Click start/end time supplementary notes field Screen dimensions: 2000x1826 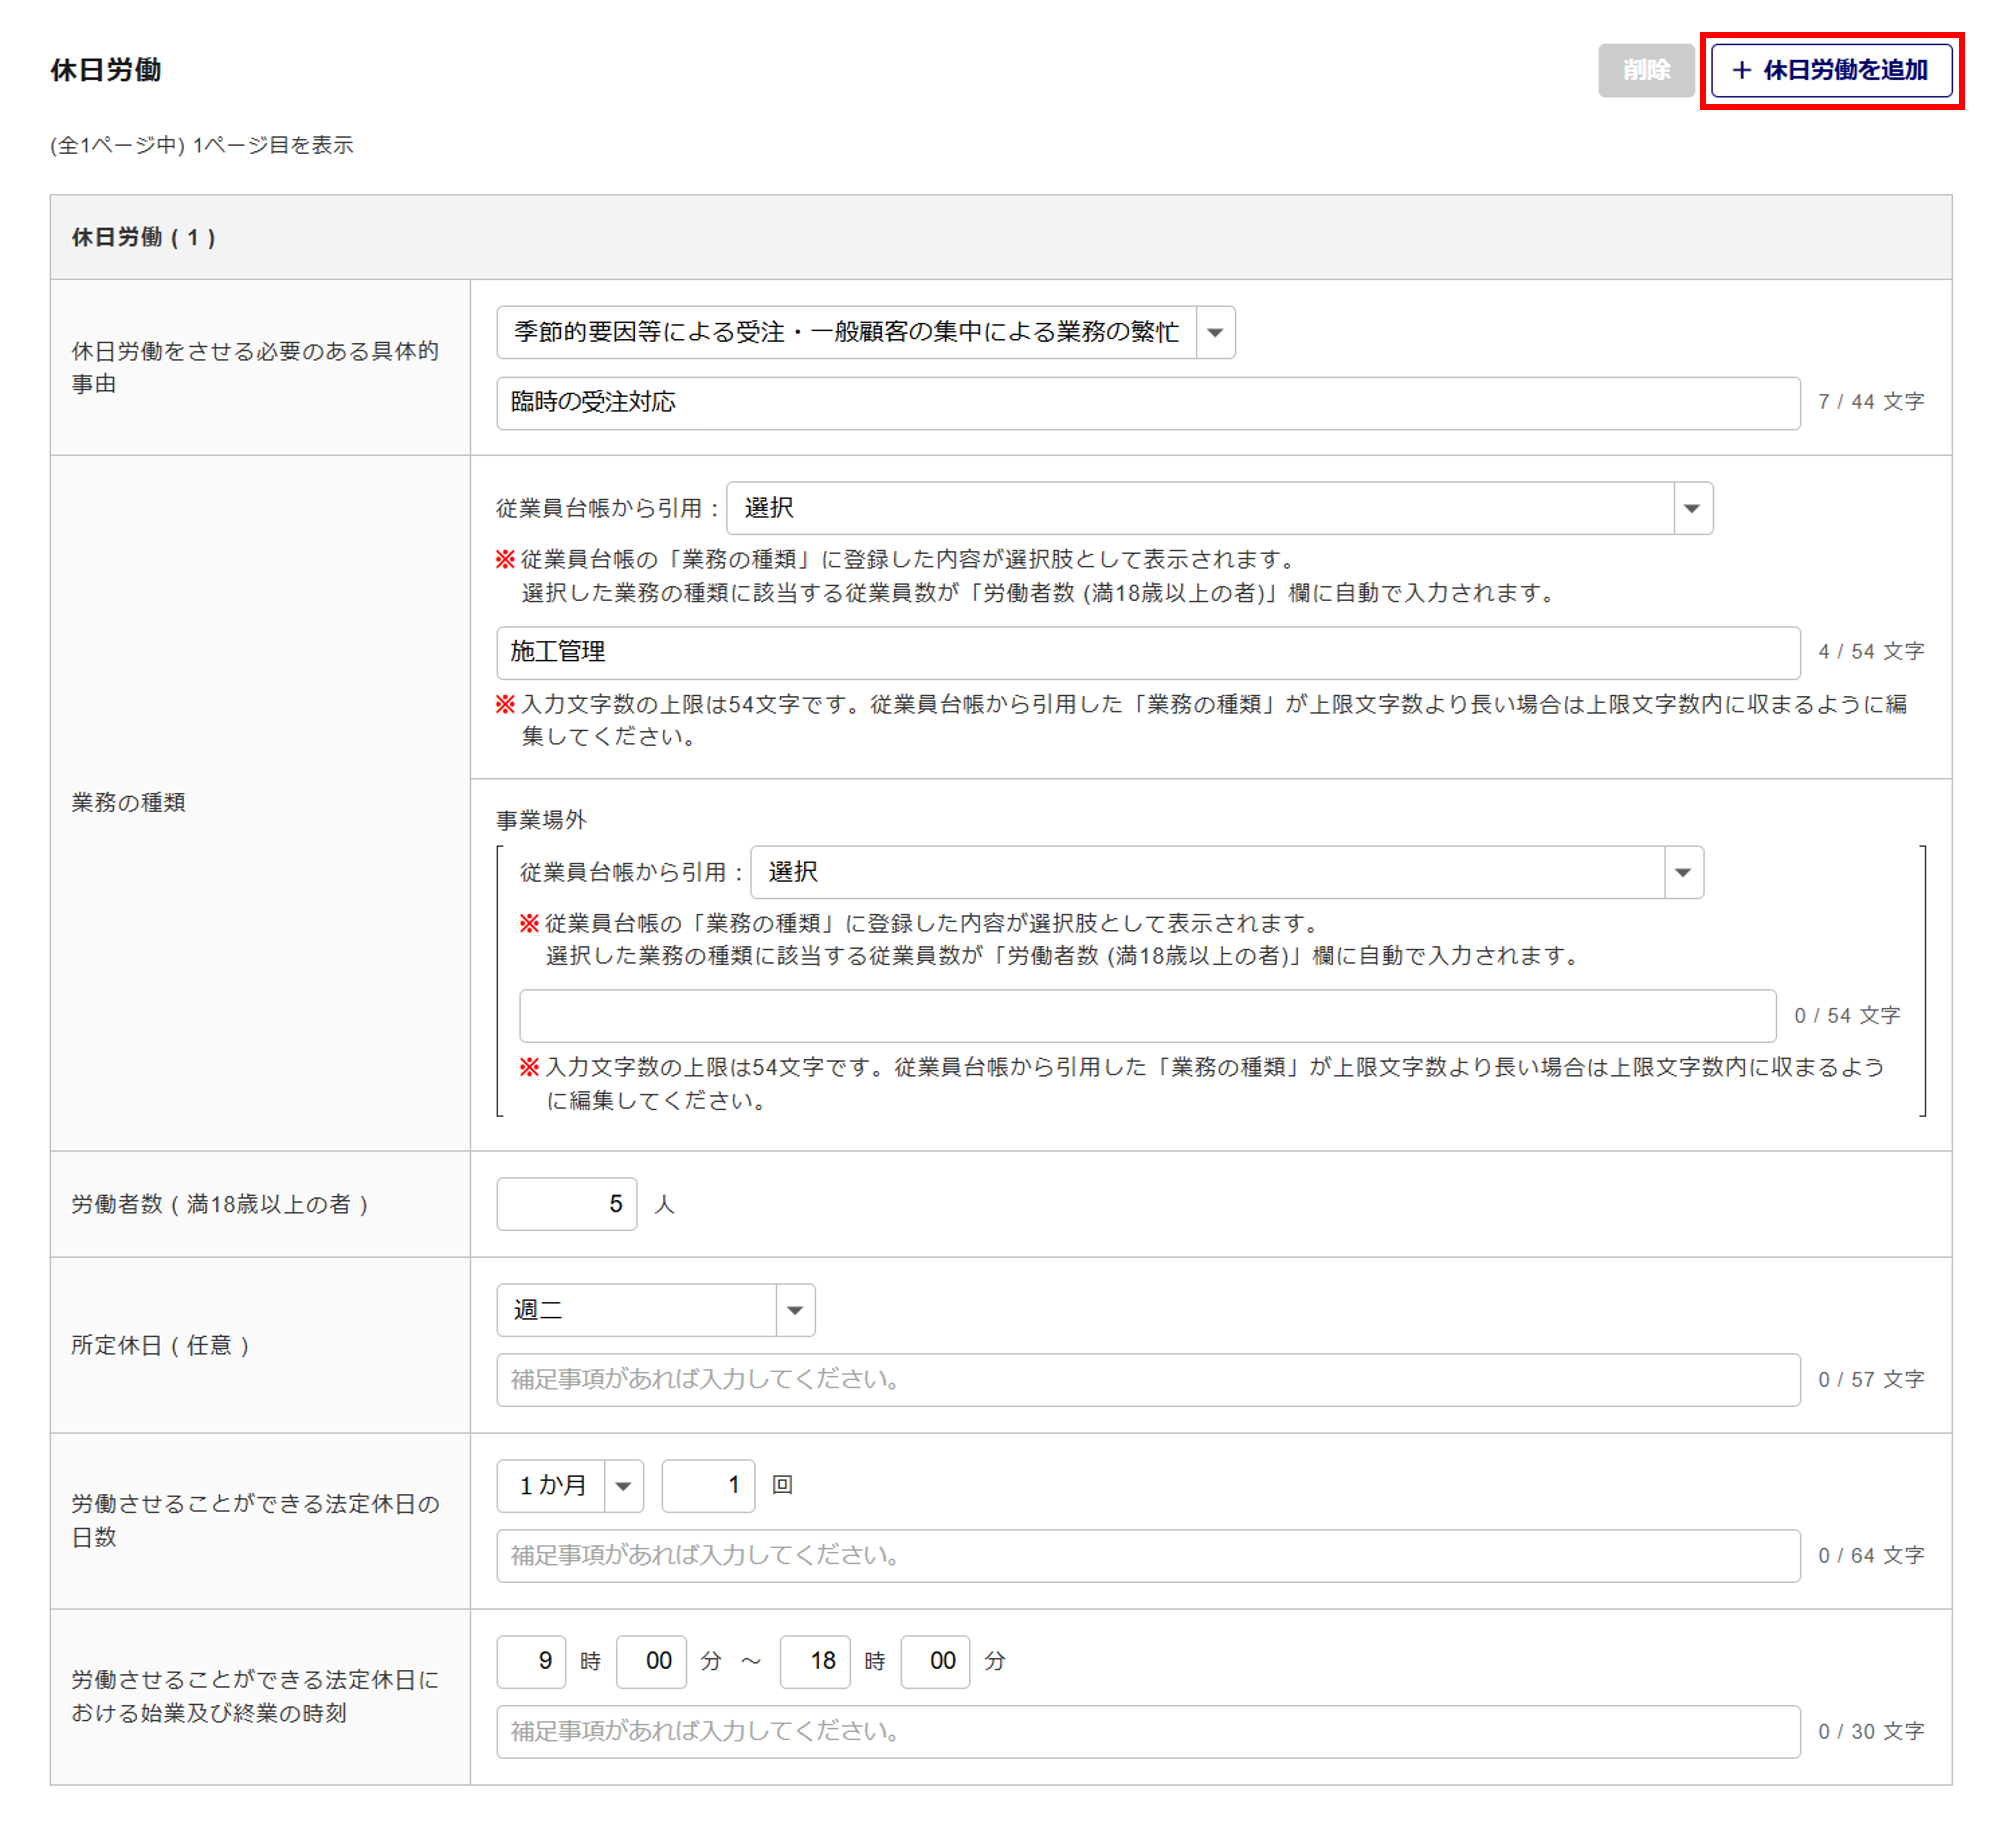pos(1147,1732)
